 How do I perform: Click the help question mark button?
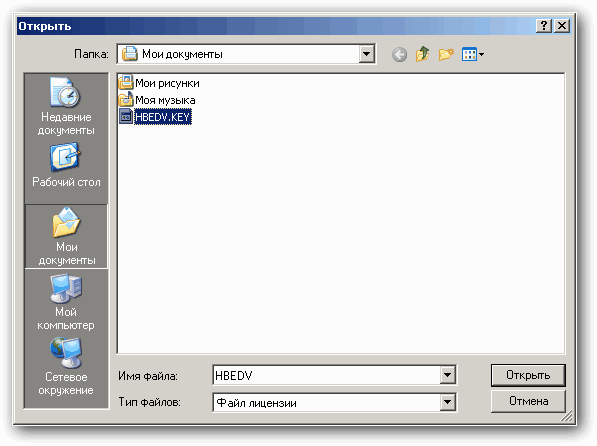(x=544, y=26)
